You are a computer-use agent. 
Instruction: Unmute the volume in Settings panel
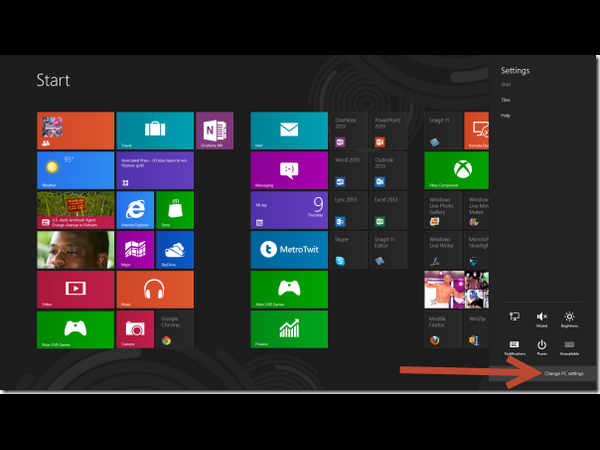tap(541, 318)
